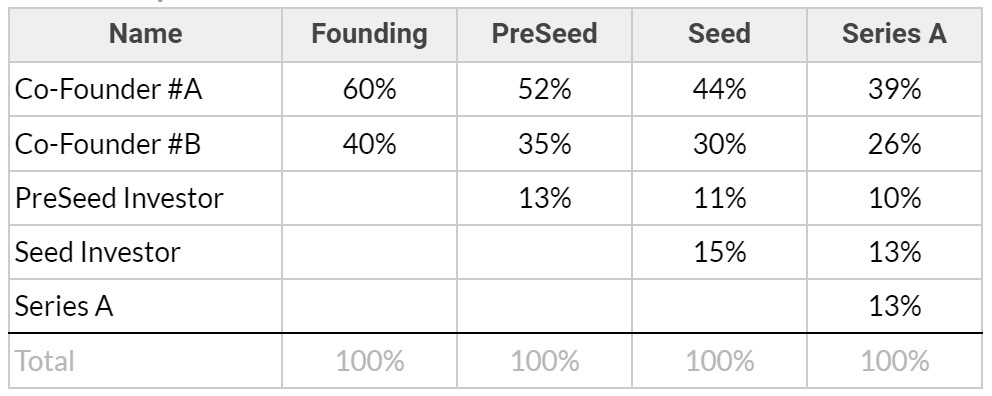Click the Name column header

pyautogui.click(x=146, y=34)
